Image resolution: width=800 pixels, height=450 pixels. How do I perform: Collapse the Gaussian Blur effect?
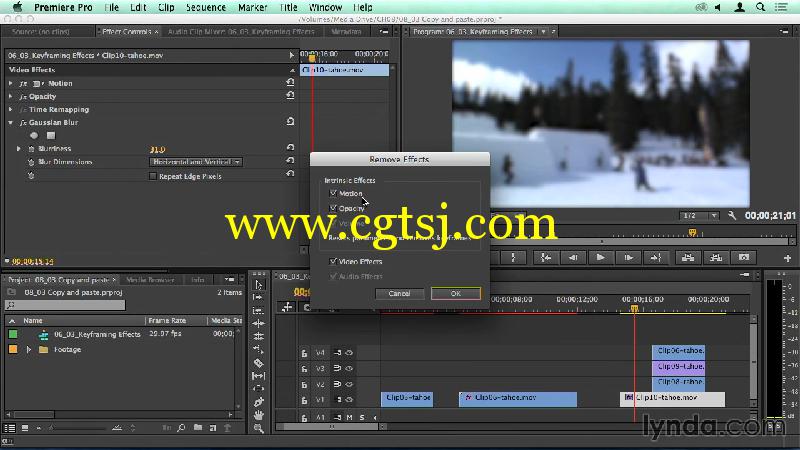click(11, 122)
